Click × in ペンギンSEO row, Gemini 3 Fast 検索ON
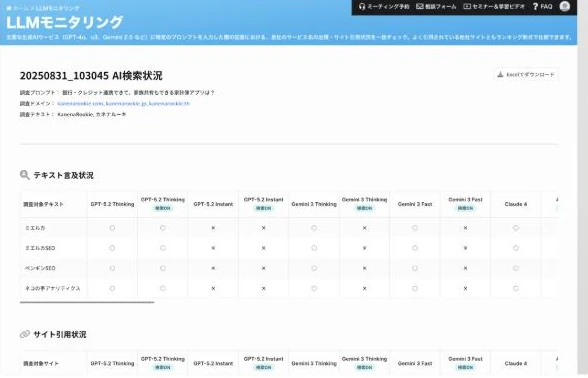The image size is (588, 378). (465, 268)
